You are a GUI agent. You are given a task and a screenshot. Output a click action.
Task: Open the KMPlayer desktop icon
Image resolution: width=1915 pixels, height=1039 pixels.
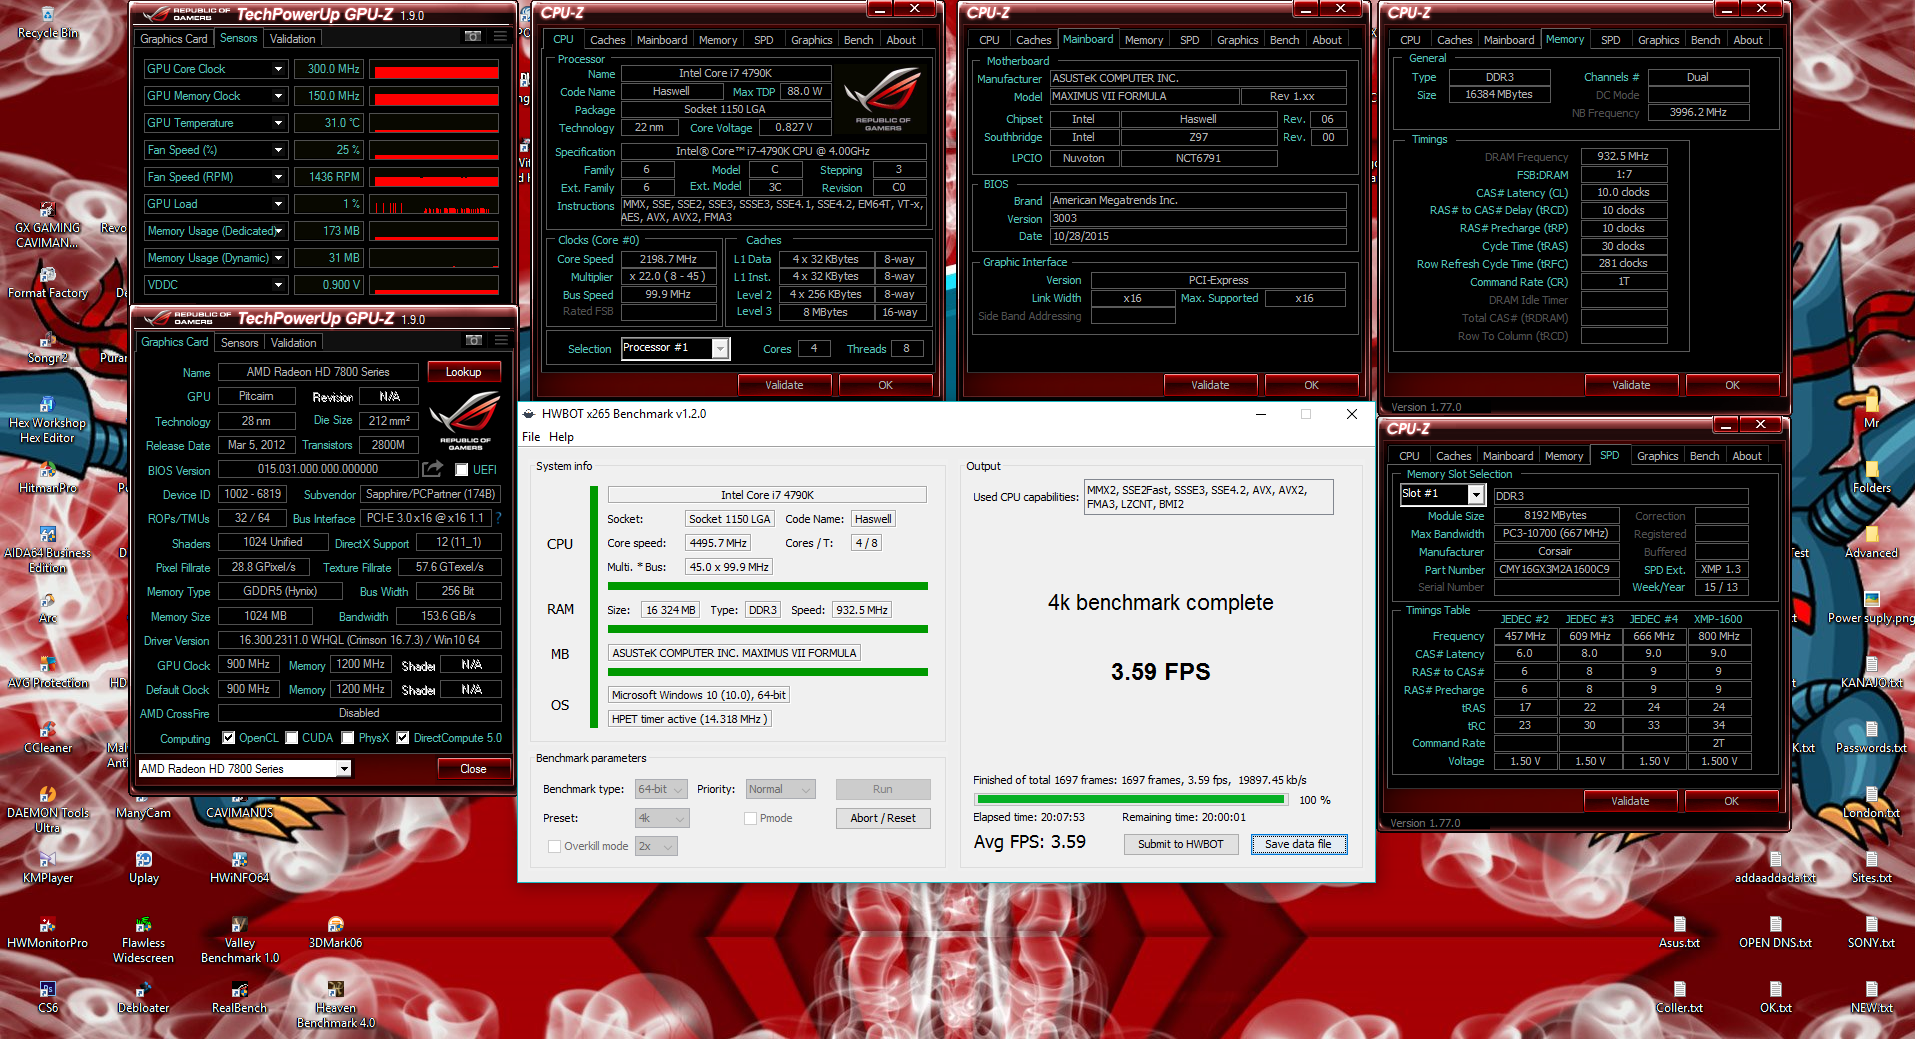point(47,867)
